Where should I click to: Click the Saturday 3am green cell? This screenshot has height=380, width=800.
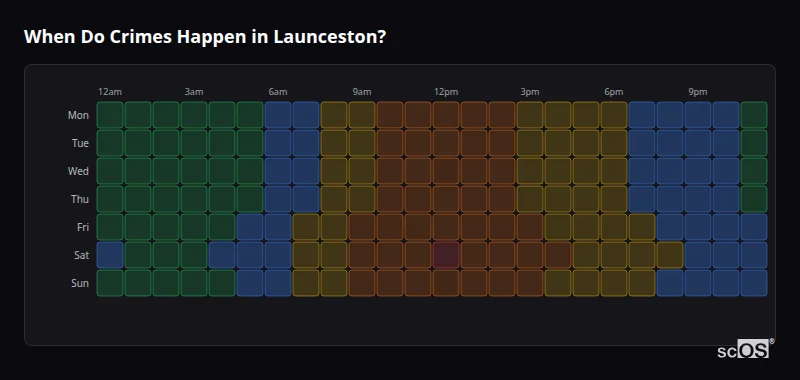tap(194, 255)
